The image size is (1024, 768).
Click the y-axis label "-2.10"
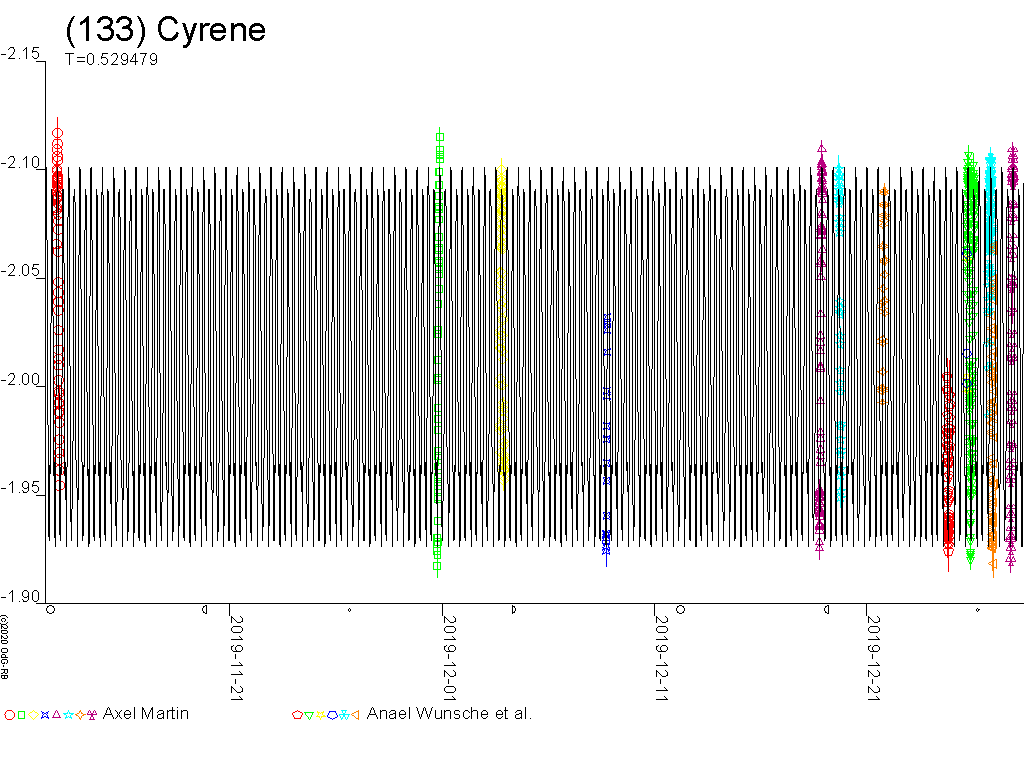click(20, 162)
